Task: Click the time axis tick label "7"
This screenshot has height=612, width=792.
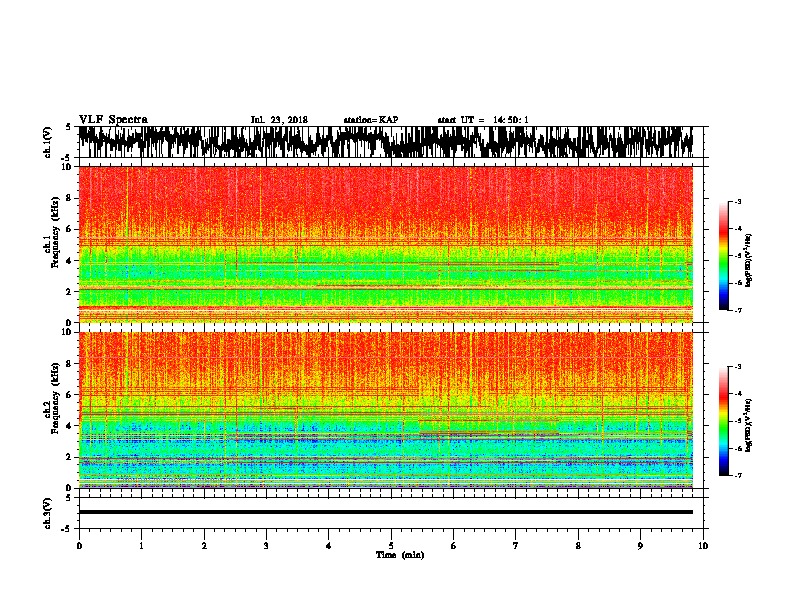Action: coord(516,546)
